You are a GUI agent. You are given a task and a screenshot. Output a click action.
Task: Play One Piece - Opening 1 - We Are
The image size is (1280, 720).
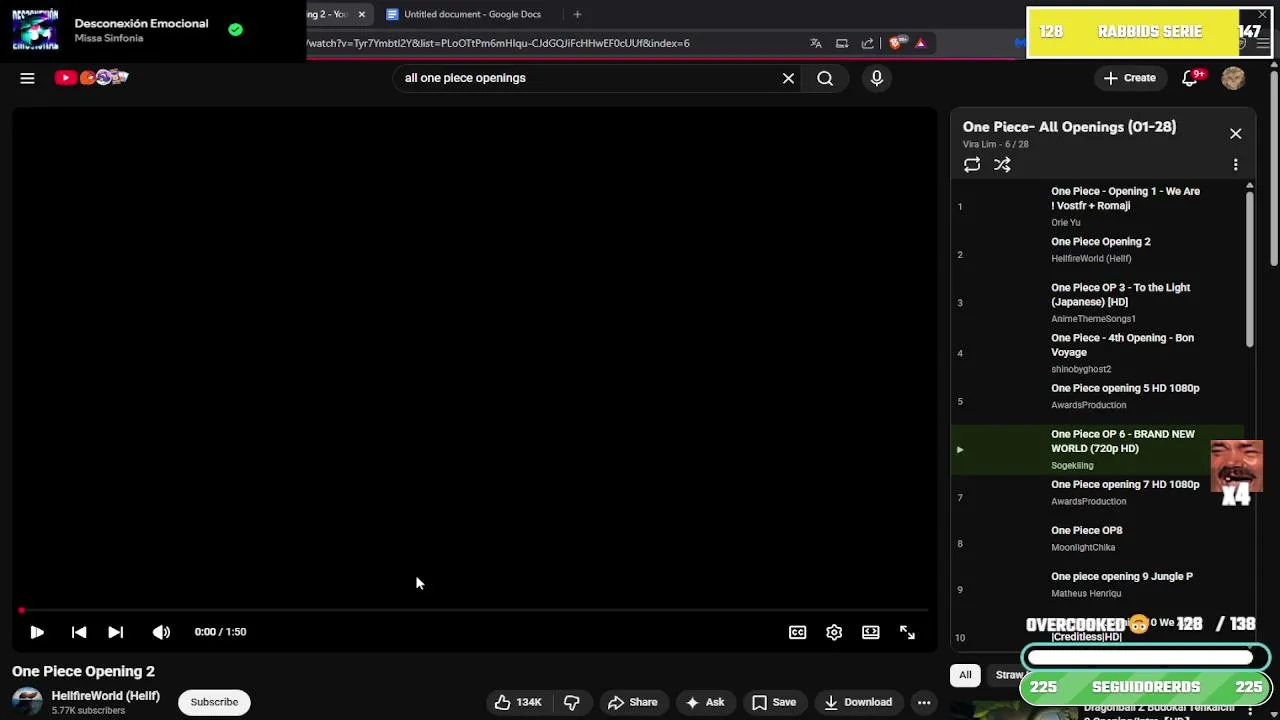tap(1098, 206)
